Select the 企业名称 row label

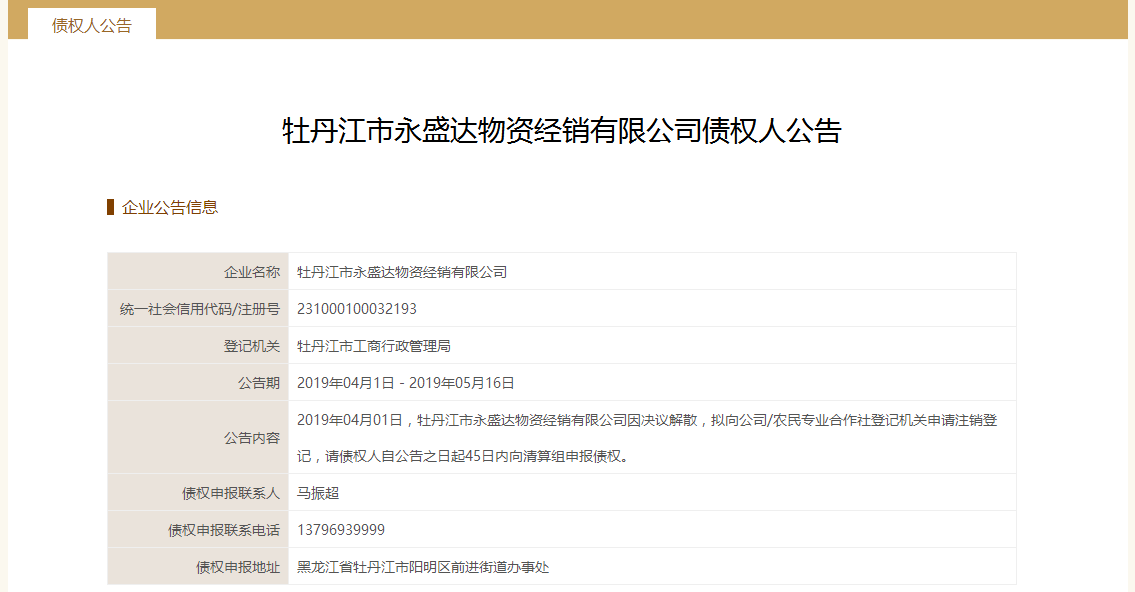tap(252, 272)
